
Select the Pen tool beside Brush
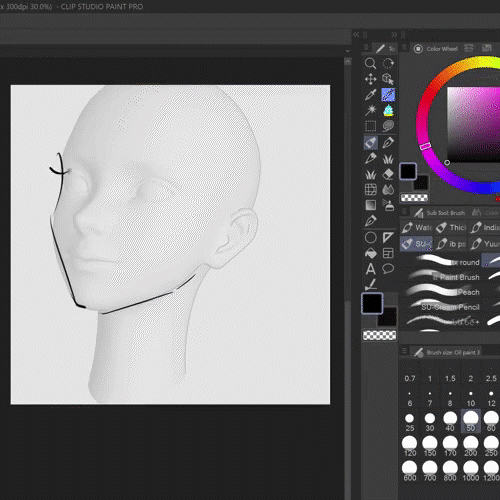tap(388, 143)
